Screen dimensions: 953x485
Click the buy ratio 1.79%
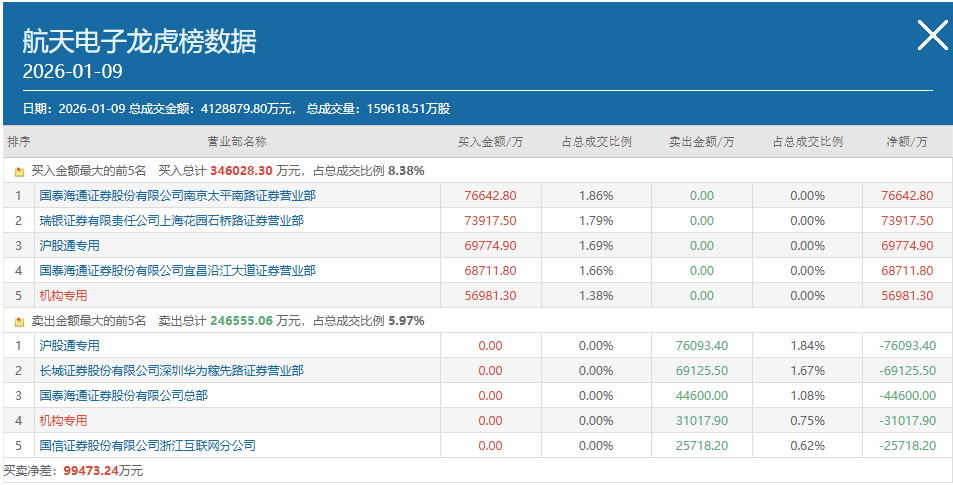pos(596,221)
